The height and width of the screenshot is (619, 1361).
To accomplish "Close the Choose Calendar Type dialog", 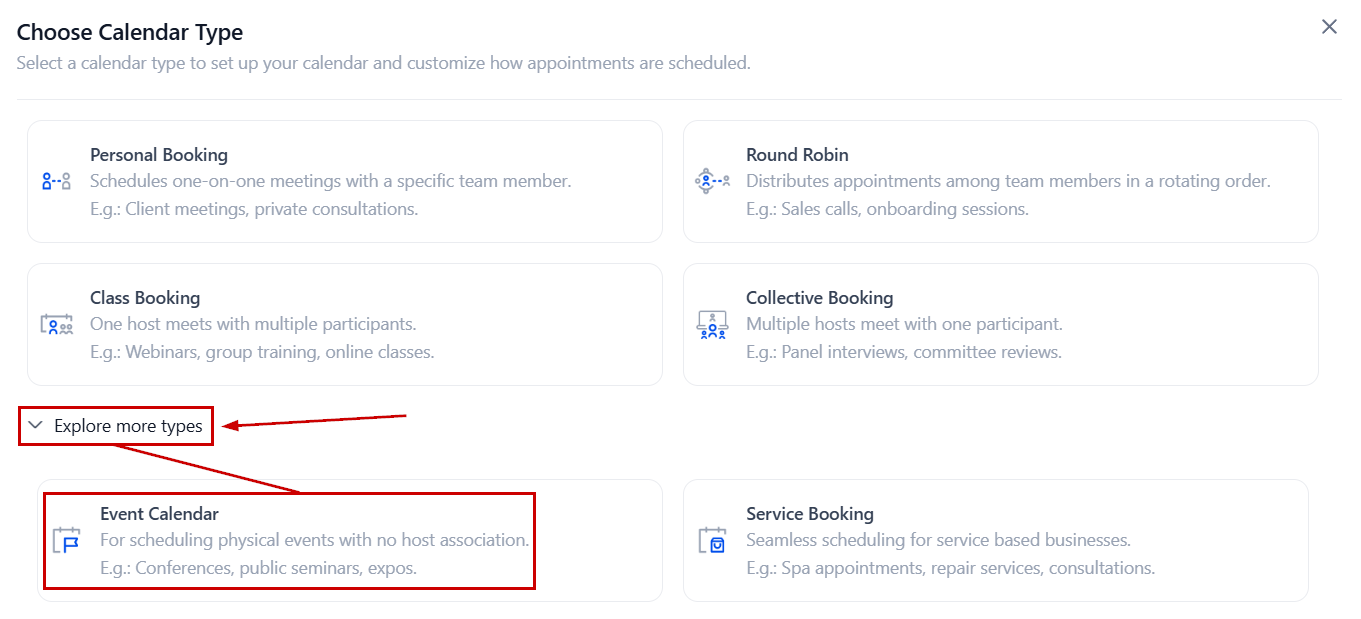I will tap(1329, 27).
